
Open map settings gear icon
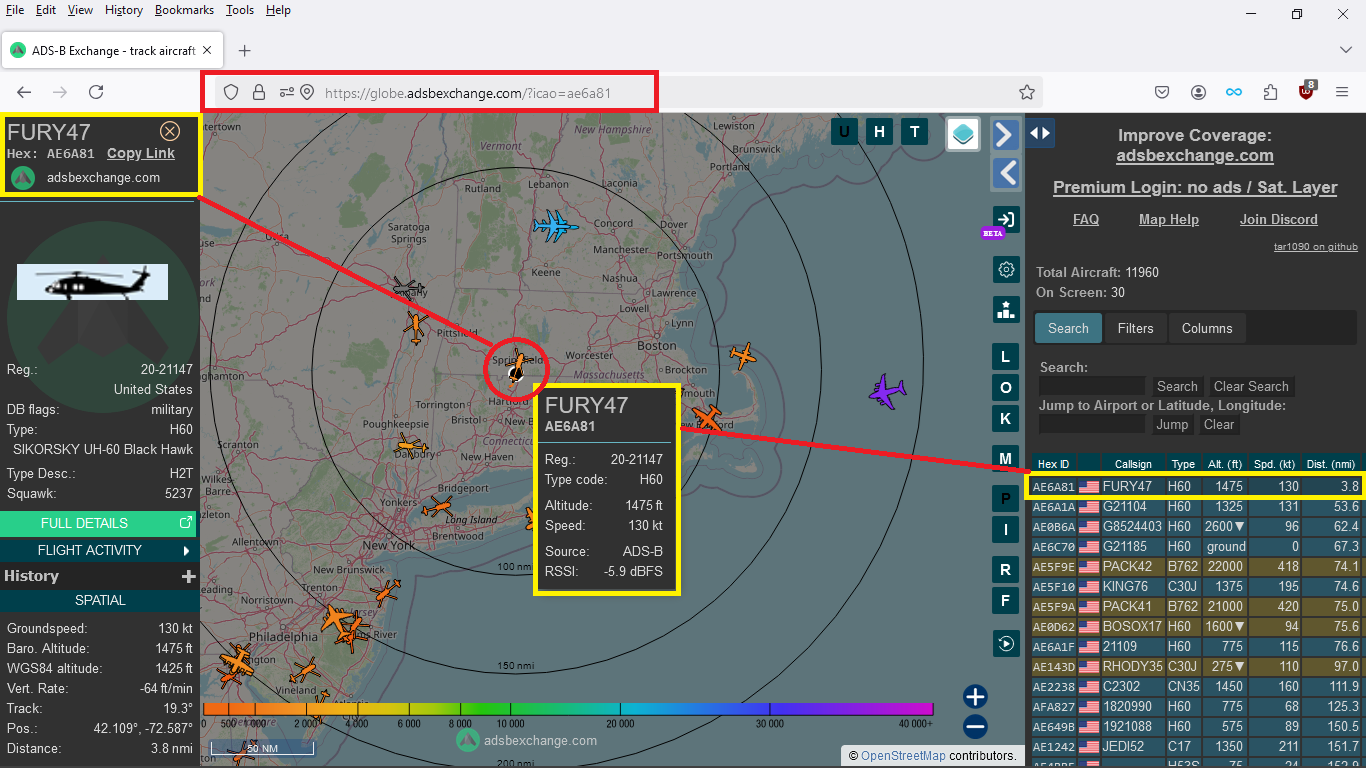click(1006, 269)
